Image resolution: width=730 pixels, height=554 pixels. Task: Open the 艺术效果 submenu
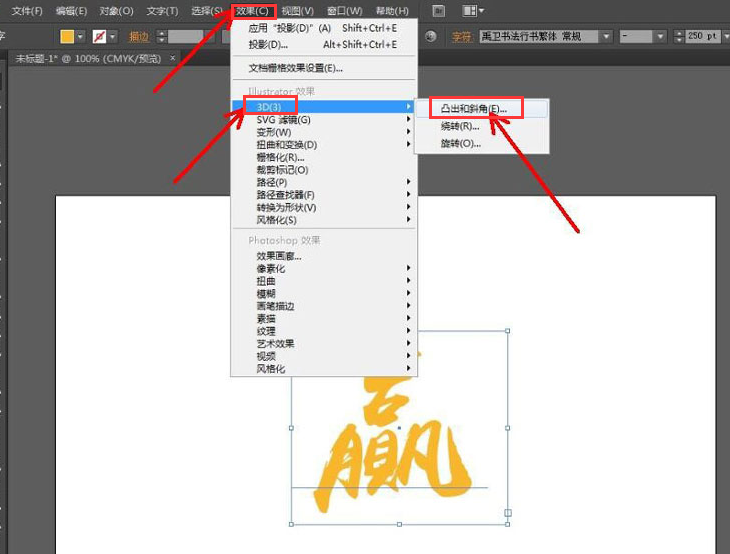[324, 344]
